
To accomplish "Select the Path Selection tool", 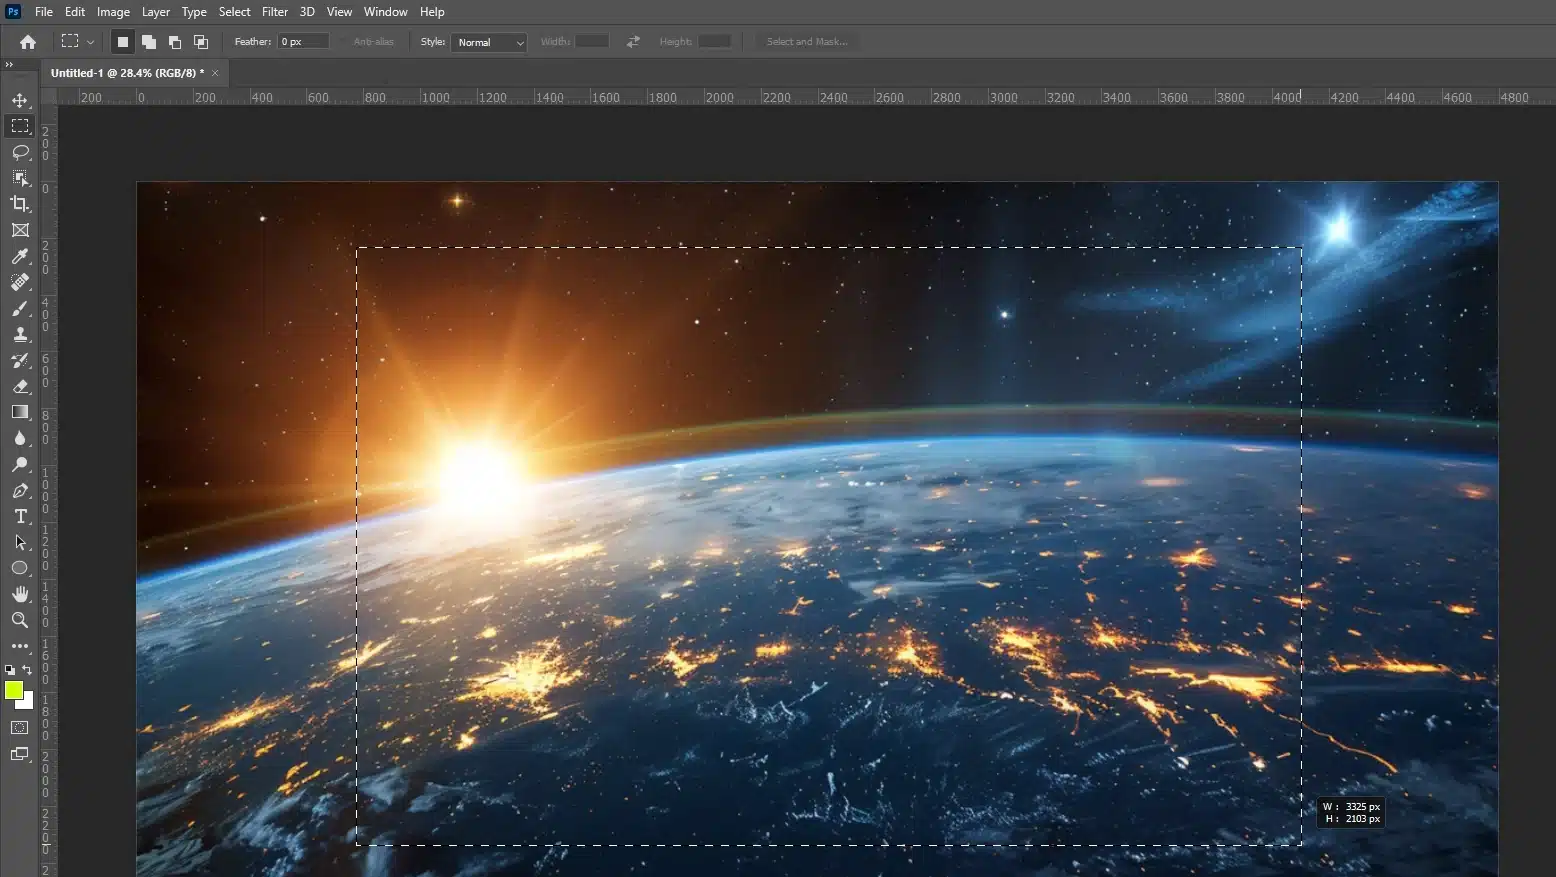I will click(20, 542).
